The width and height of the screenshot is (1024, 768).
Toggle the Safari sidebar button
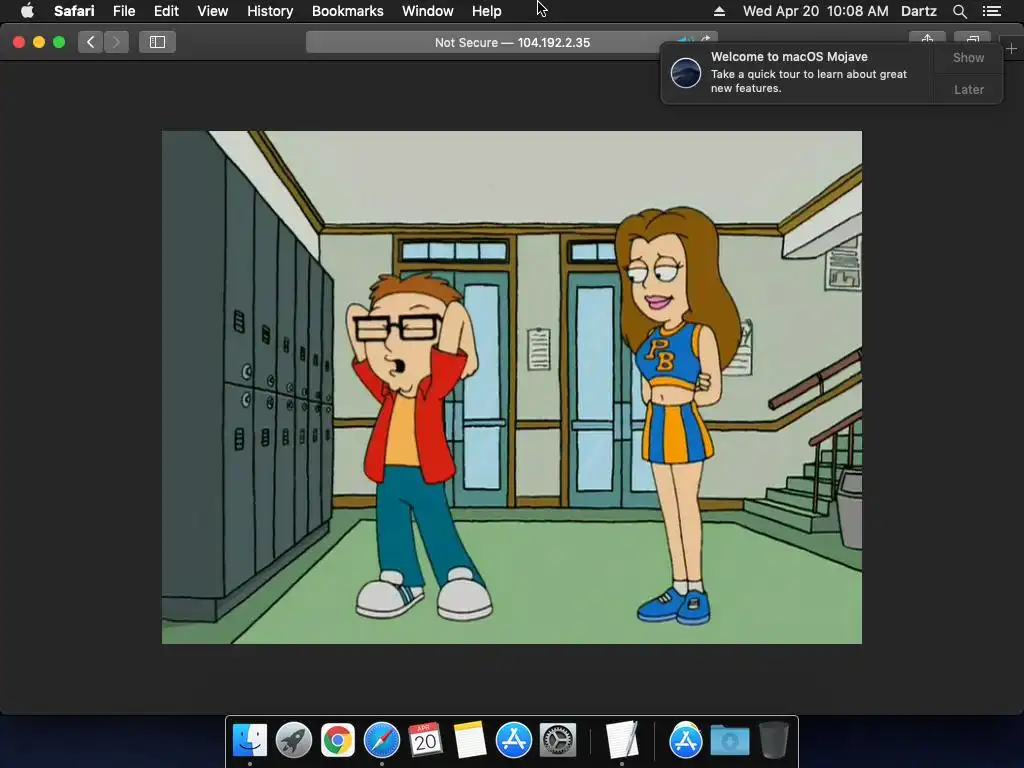click(157, 42)
